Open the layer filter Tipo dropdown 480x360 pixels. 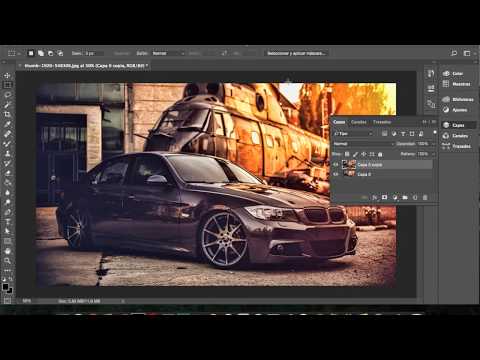[x=354, y=134]
